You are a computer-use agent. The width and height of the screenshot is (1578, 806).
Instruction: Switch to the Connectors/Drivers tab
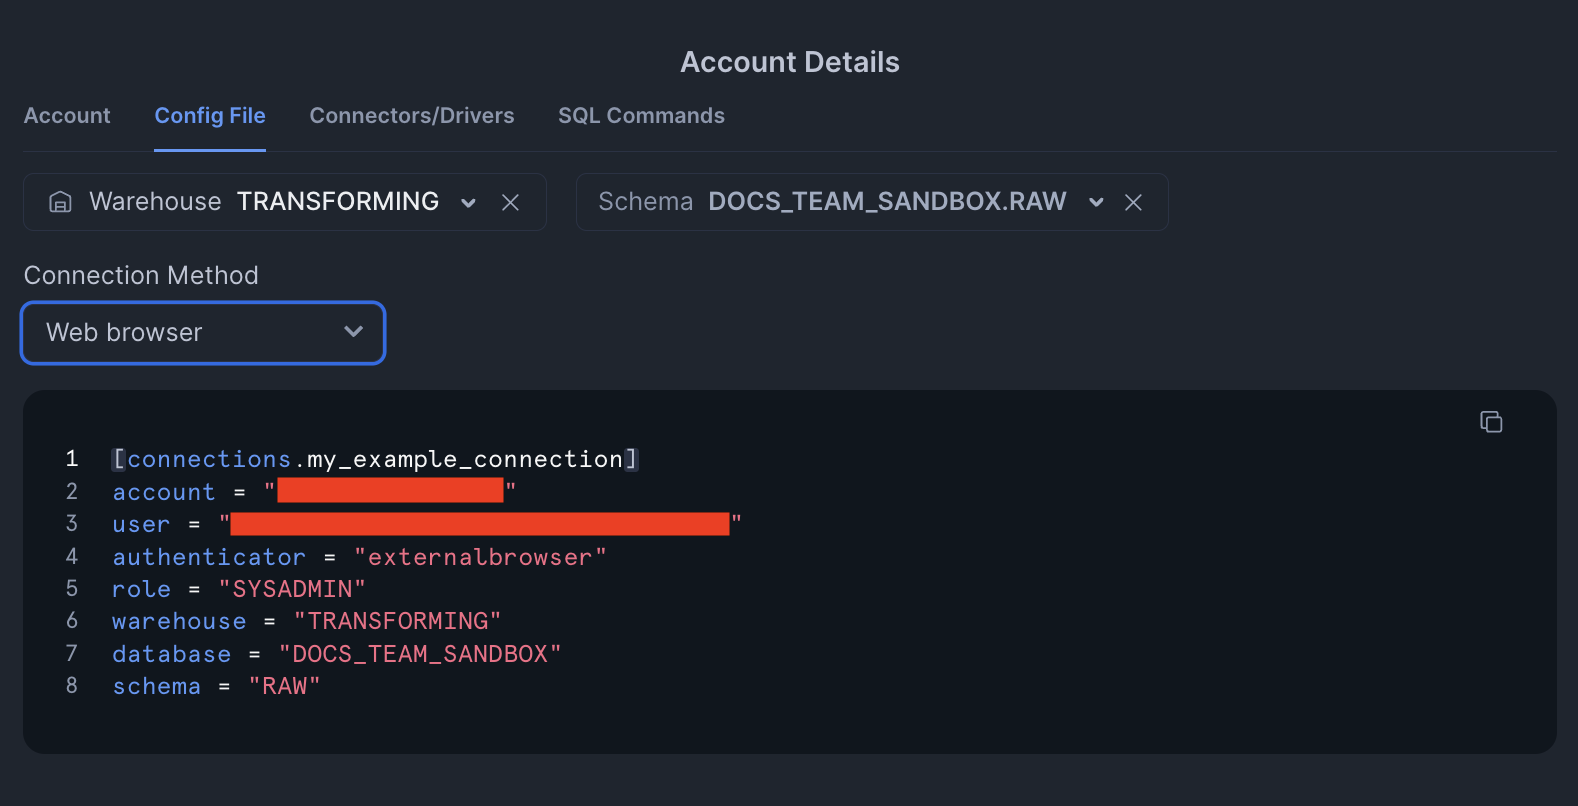pyautogui.click(x=412, y=115)
